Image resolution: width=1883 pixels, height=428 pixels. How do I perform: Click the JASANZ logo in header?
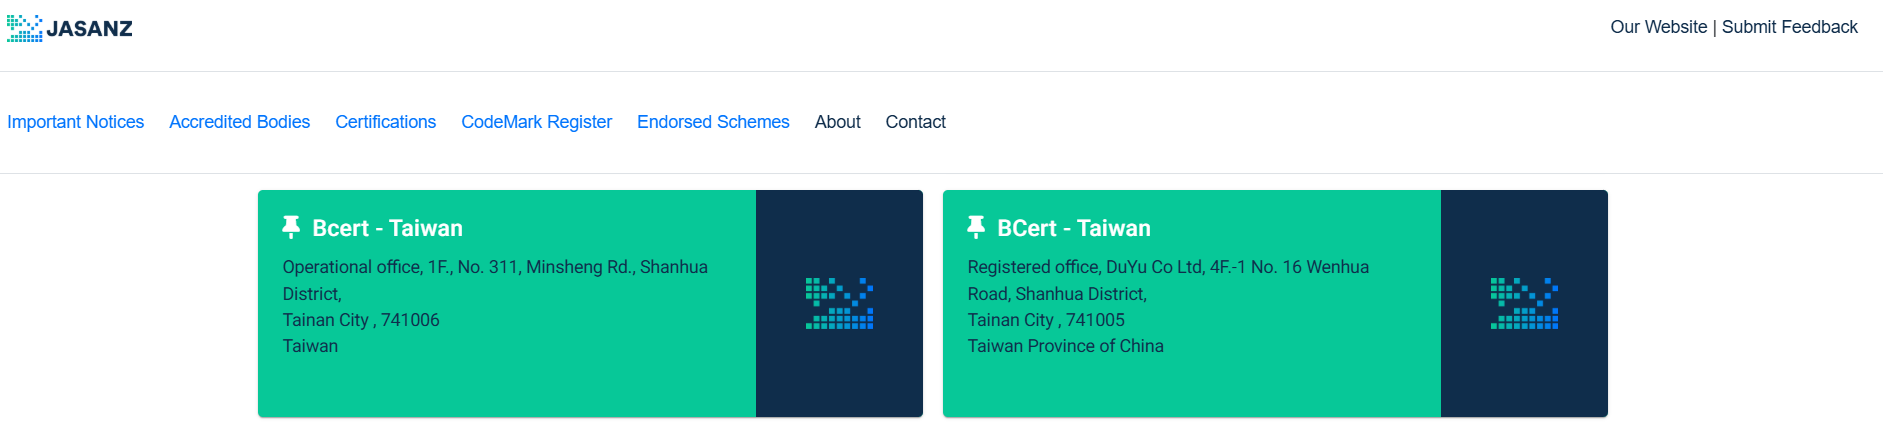(x=70, y=28)
